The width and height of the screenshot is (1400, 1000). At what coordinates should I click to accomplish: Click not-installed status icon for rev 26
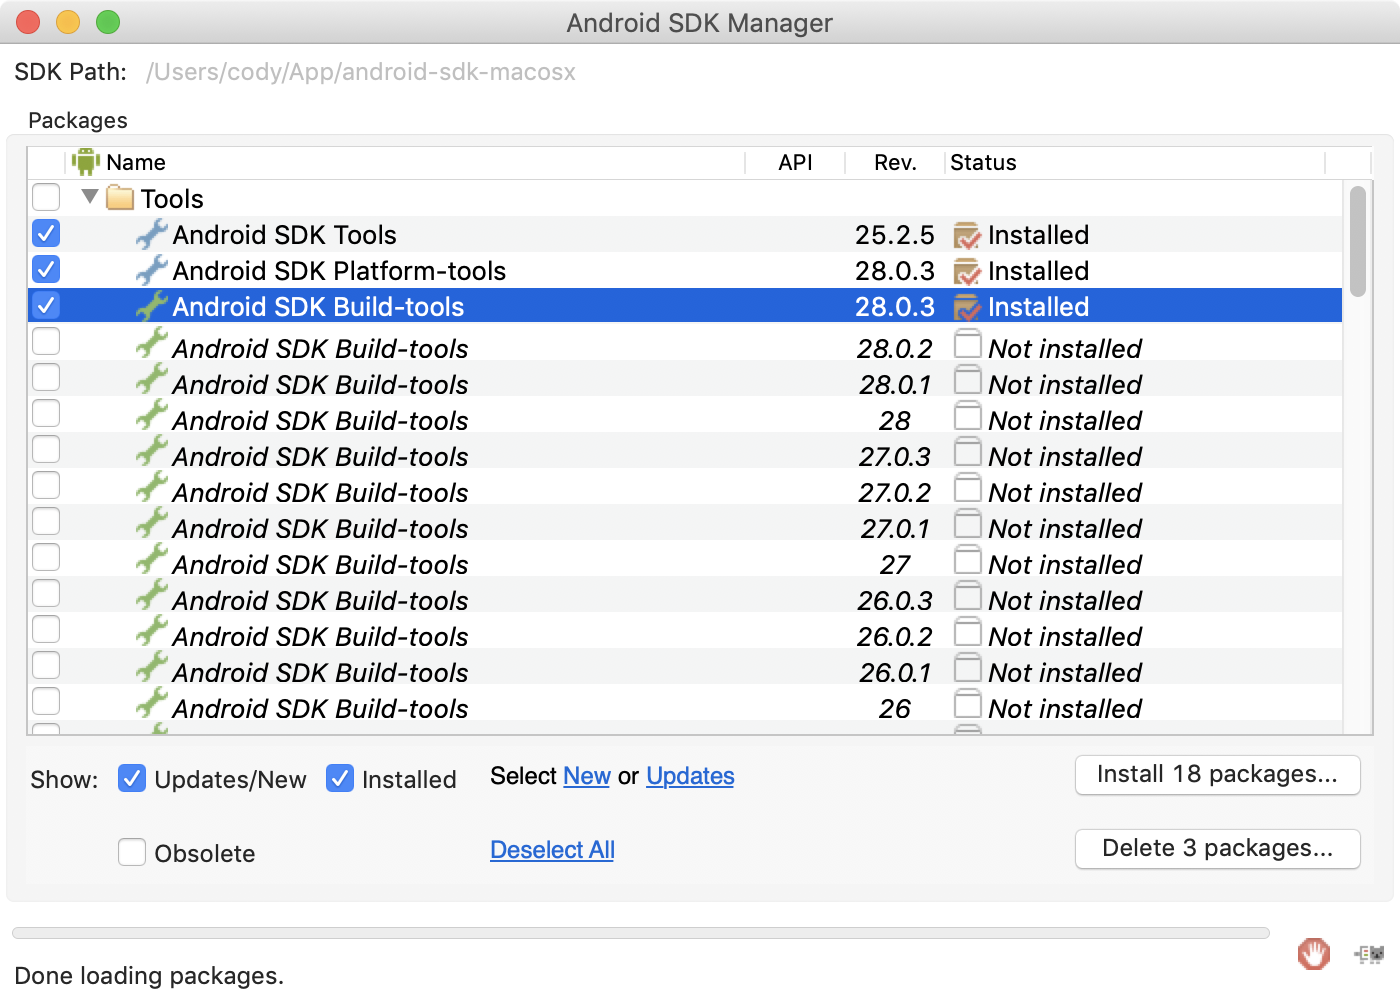(x=967, y=704)
